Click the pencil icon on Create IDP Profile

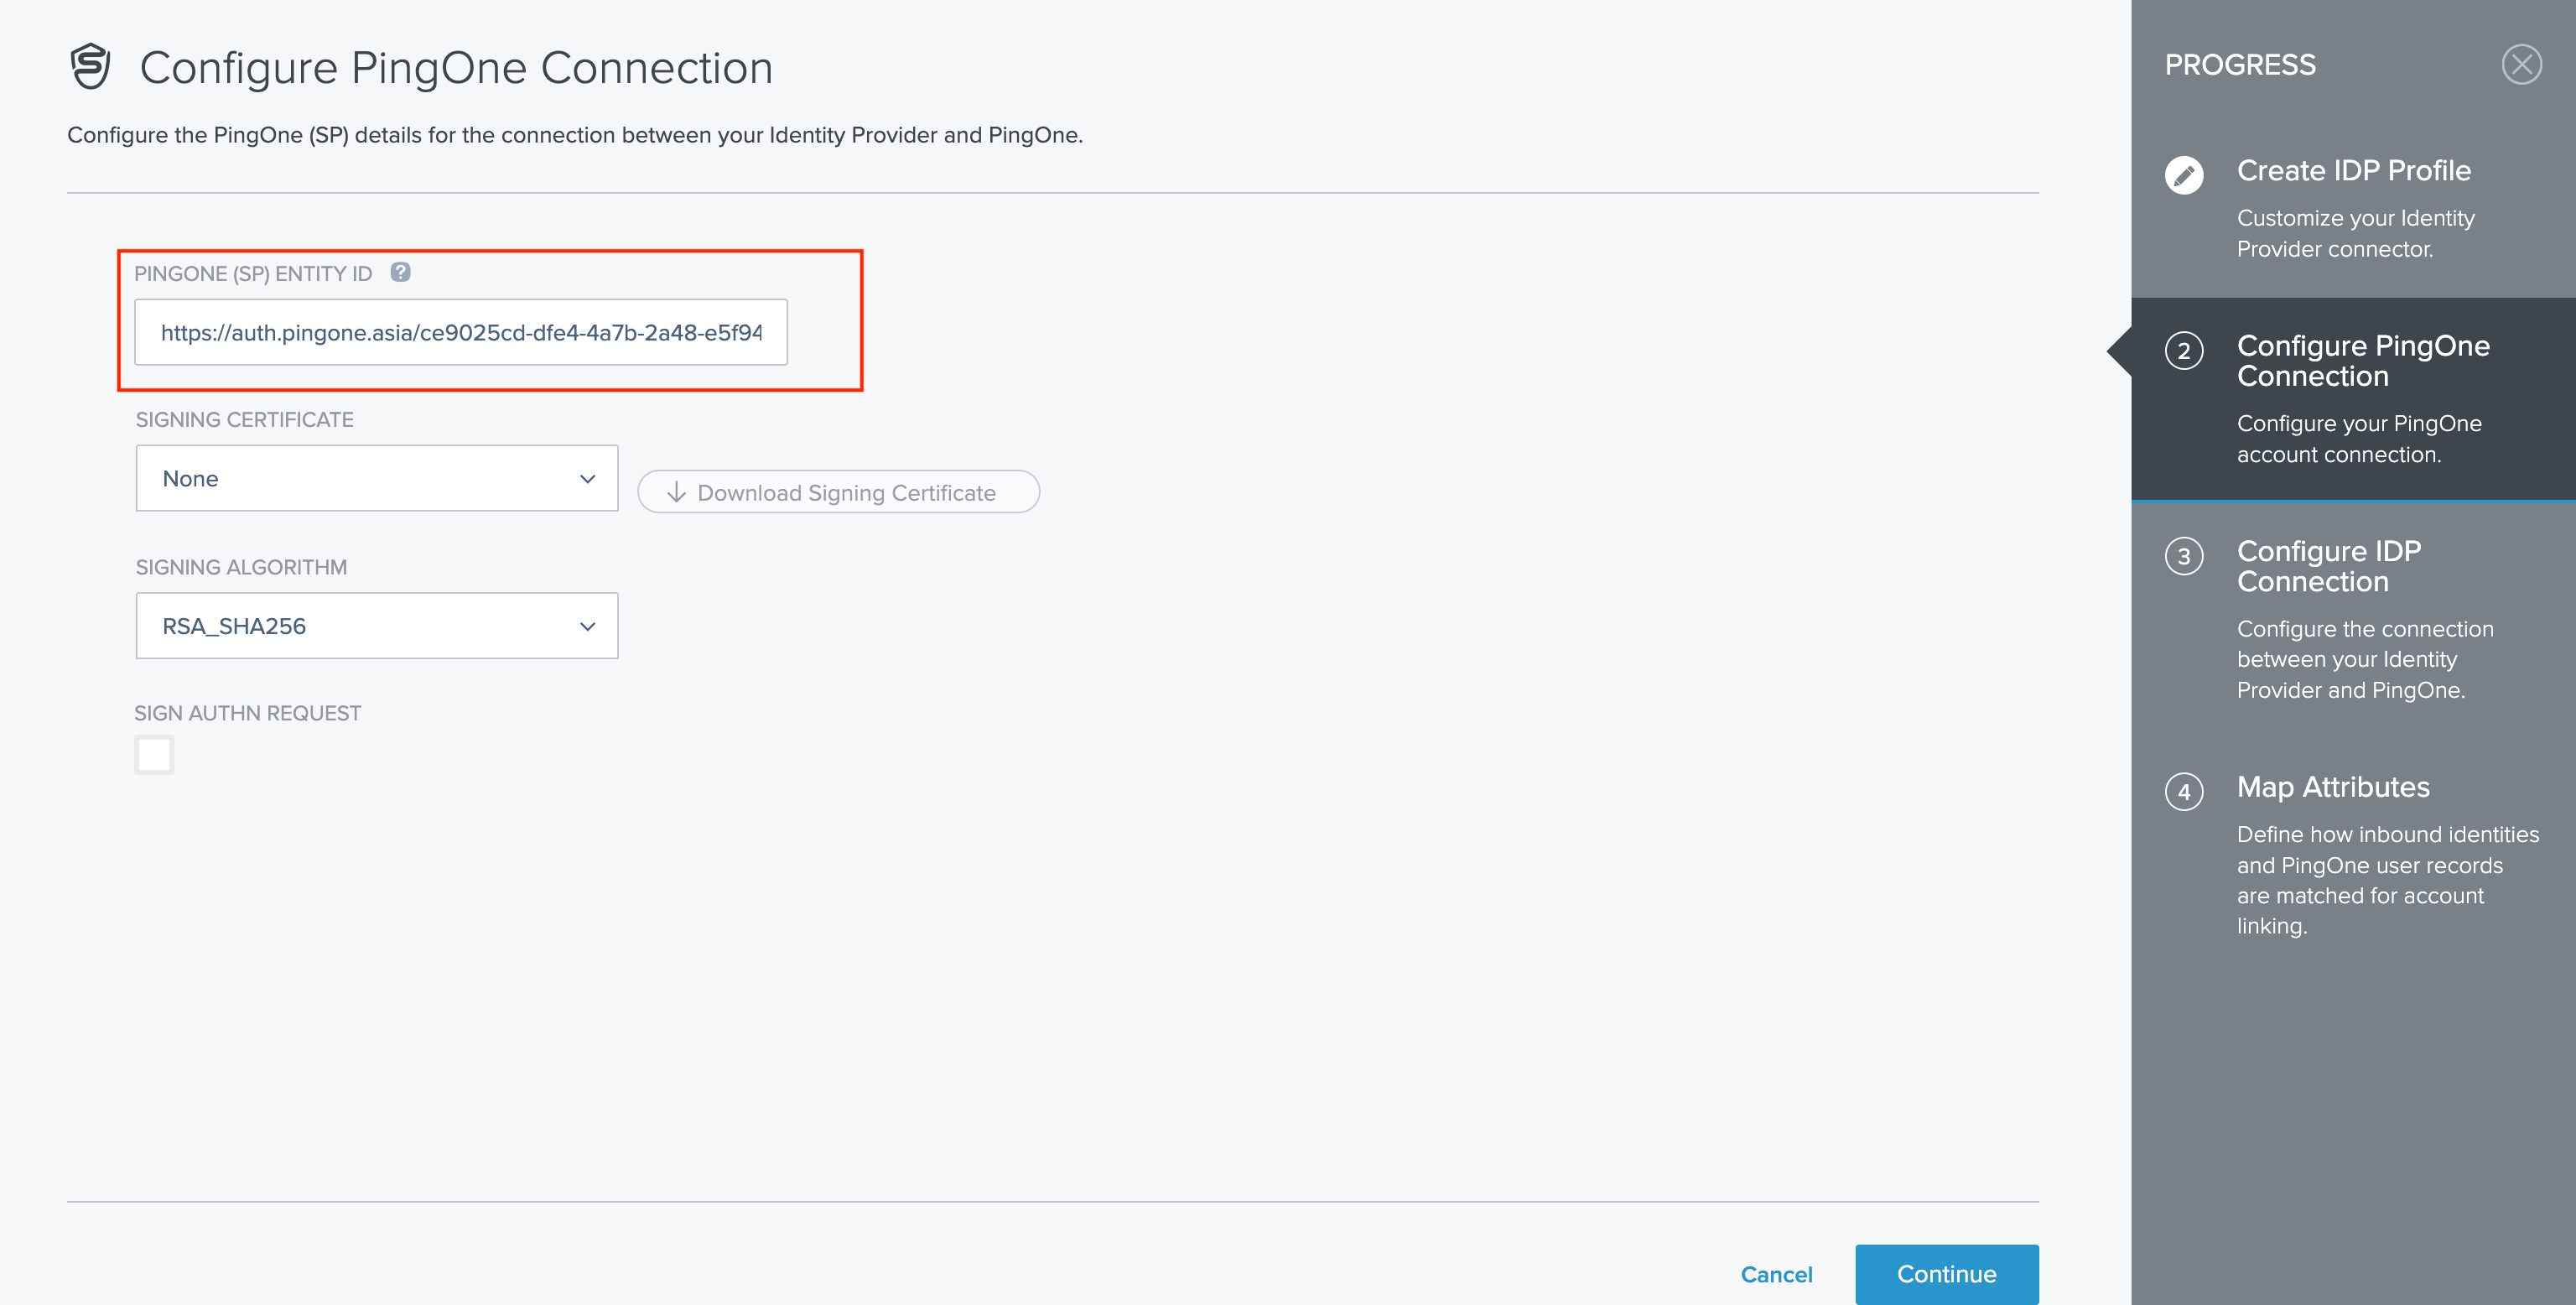[x=2186, y=175]
